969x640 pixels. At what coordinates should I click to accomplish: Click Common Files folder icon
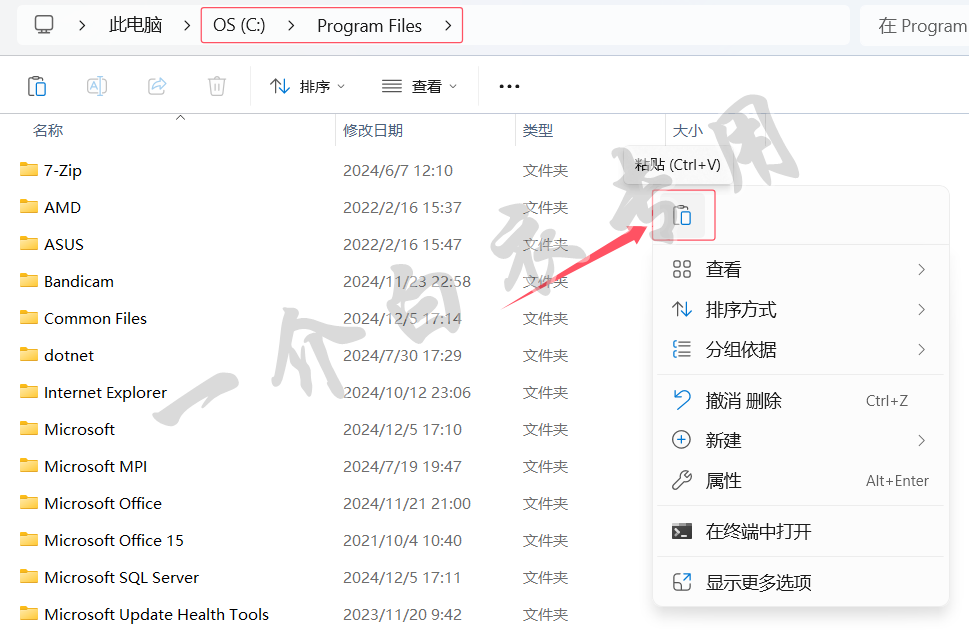(x=29, y=318)
